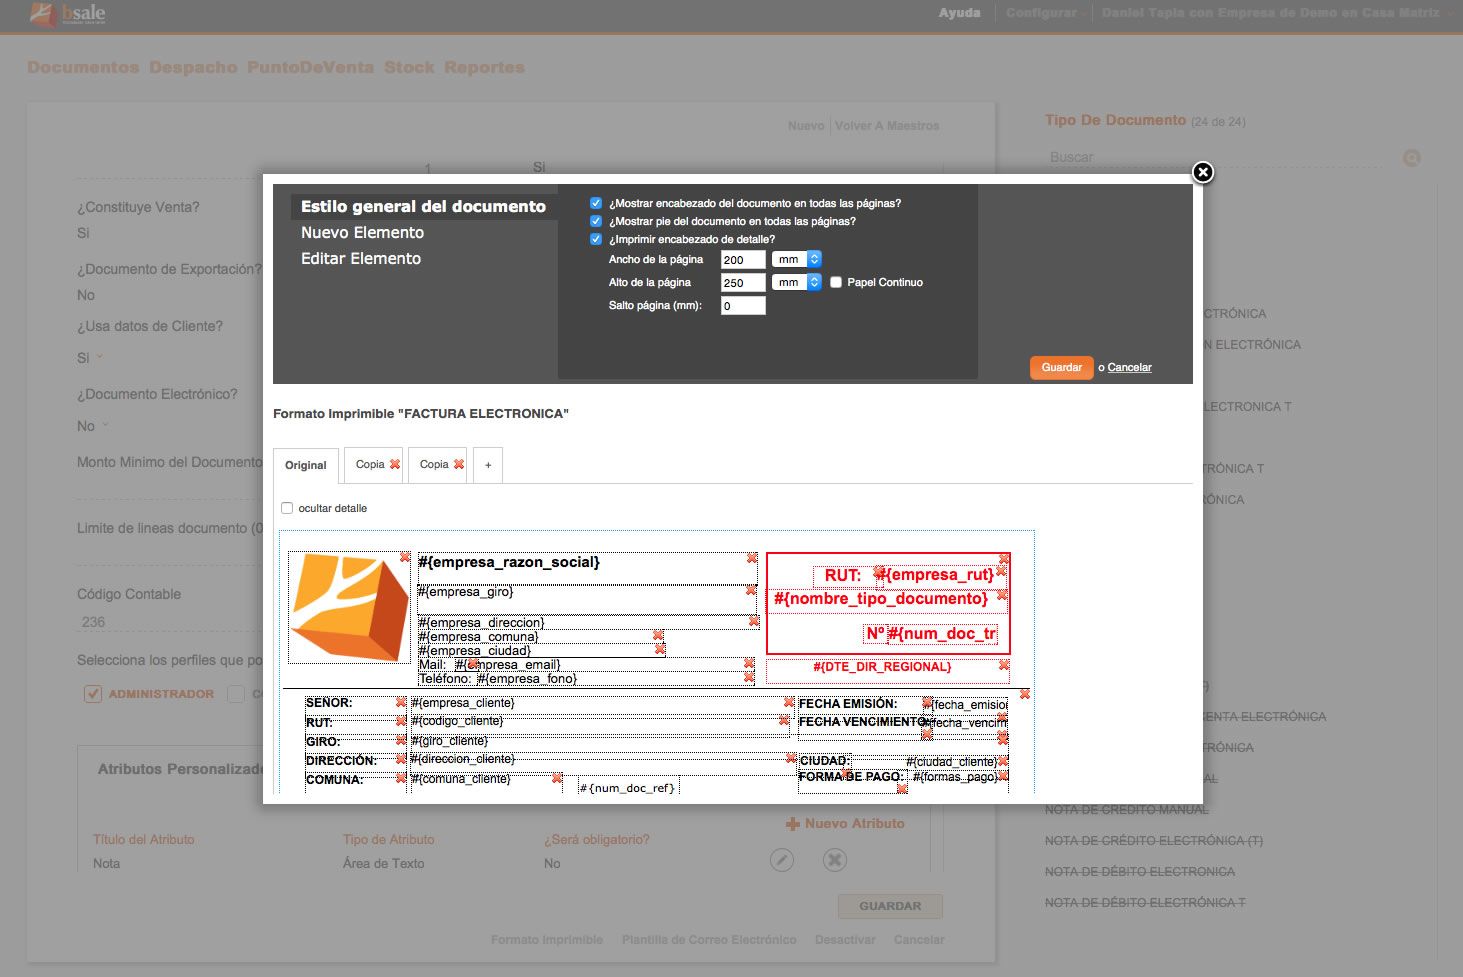Switch to the Original tab
Image resolution: width=1463 pixels, height=977 pixels.
click(x=305, y=465)
